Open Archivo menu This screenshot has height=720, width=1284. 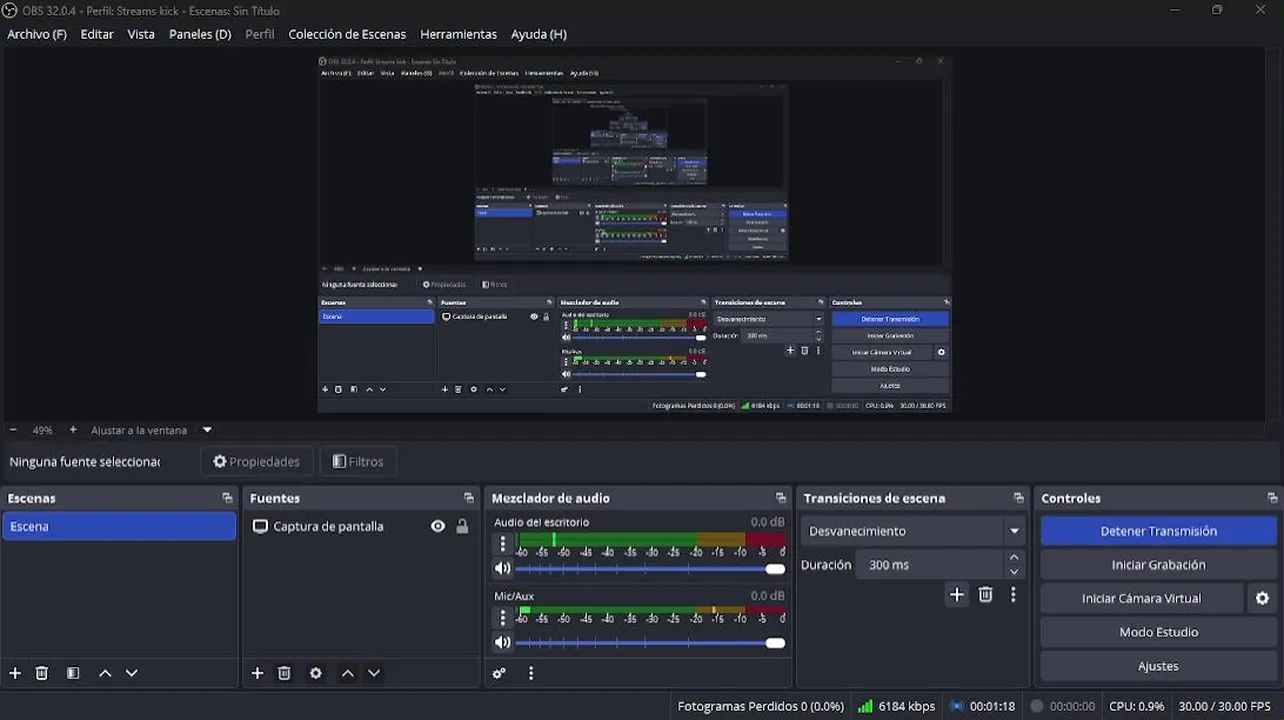tap(37, 34)
